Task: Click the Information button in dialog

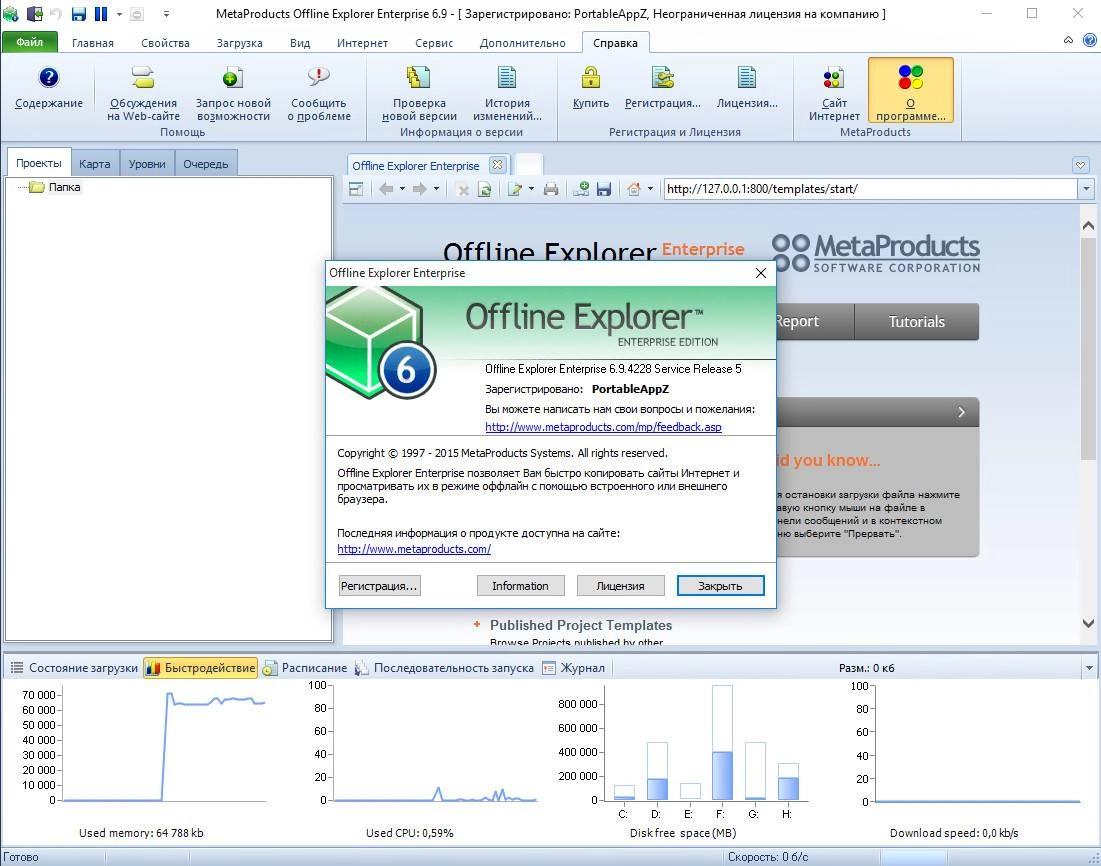Action: click(x=520, y=586)
